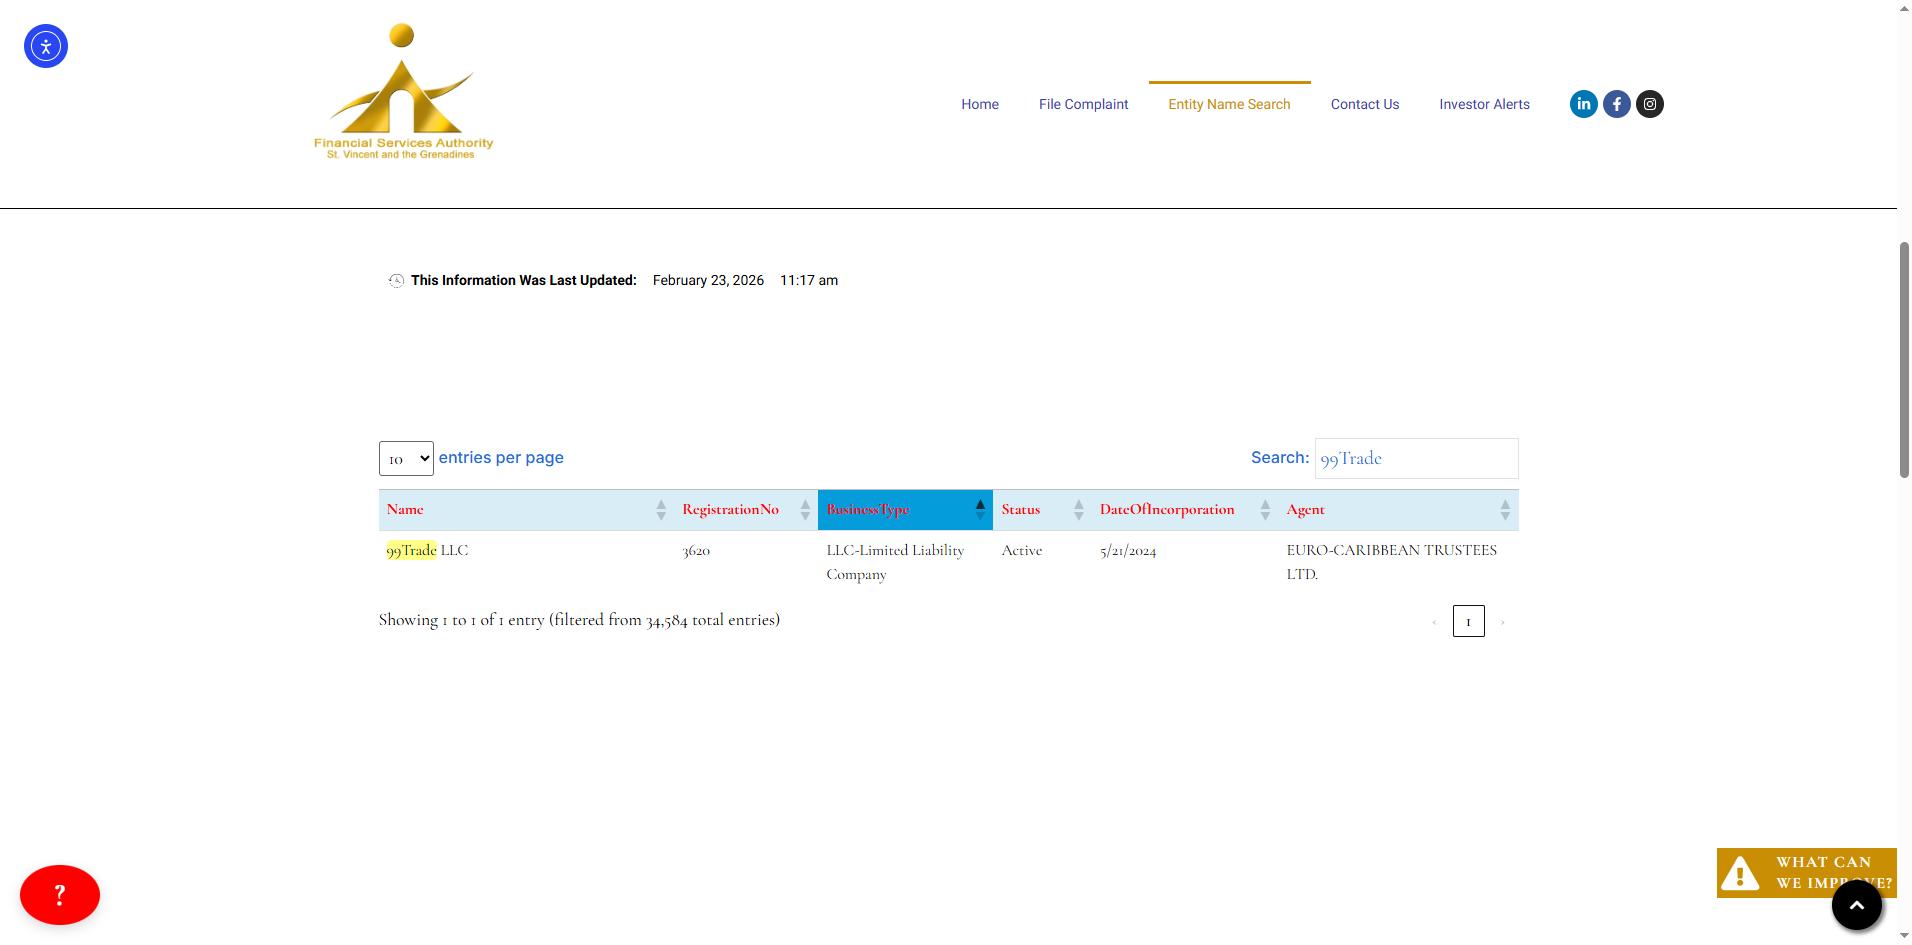This screenshot has width=1912, height=945.
Task: Open the Investor Alerts menu item
Action: [x=1484, y=104]
